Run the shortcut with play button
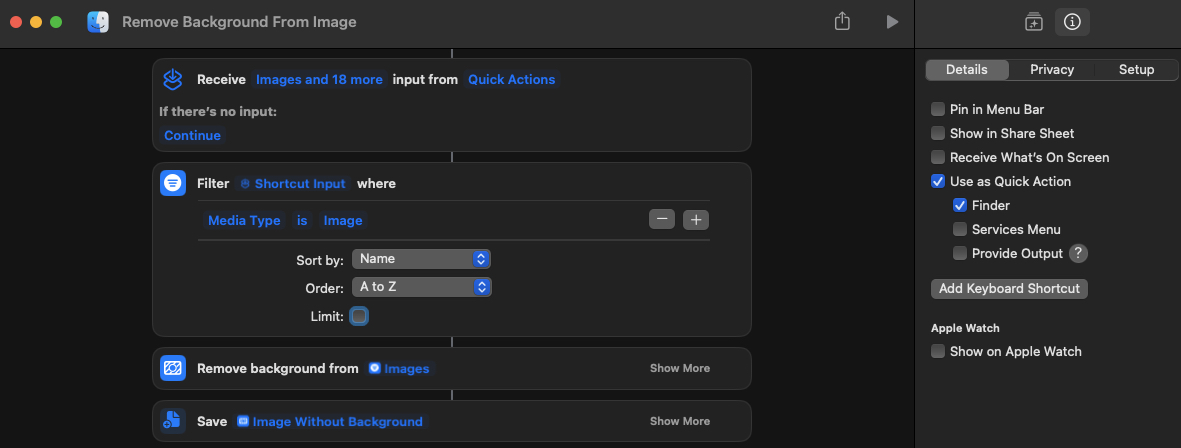Viewport: 1181px width, 448px height. (892, 21)
